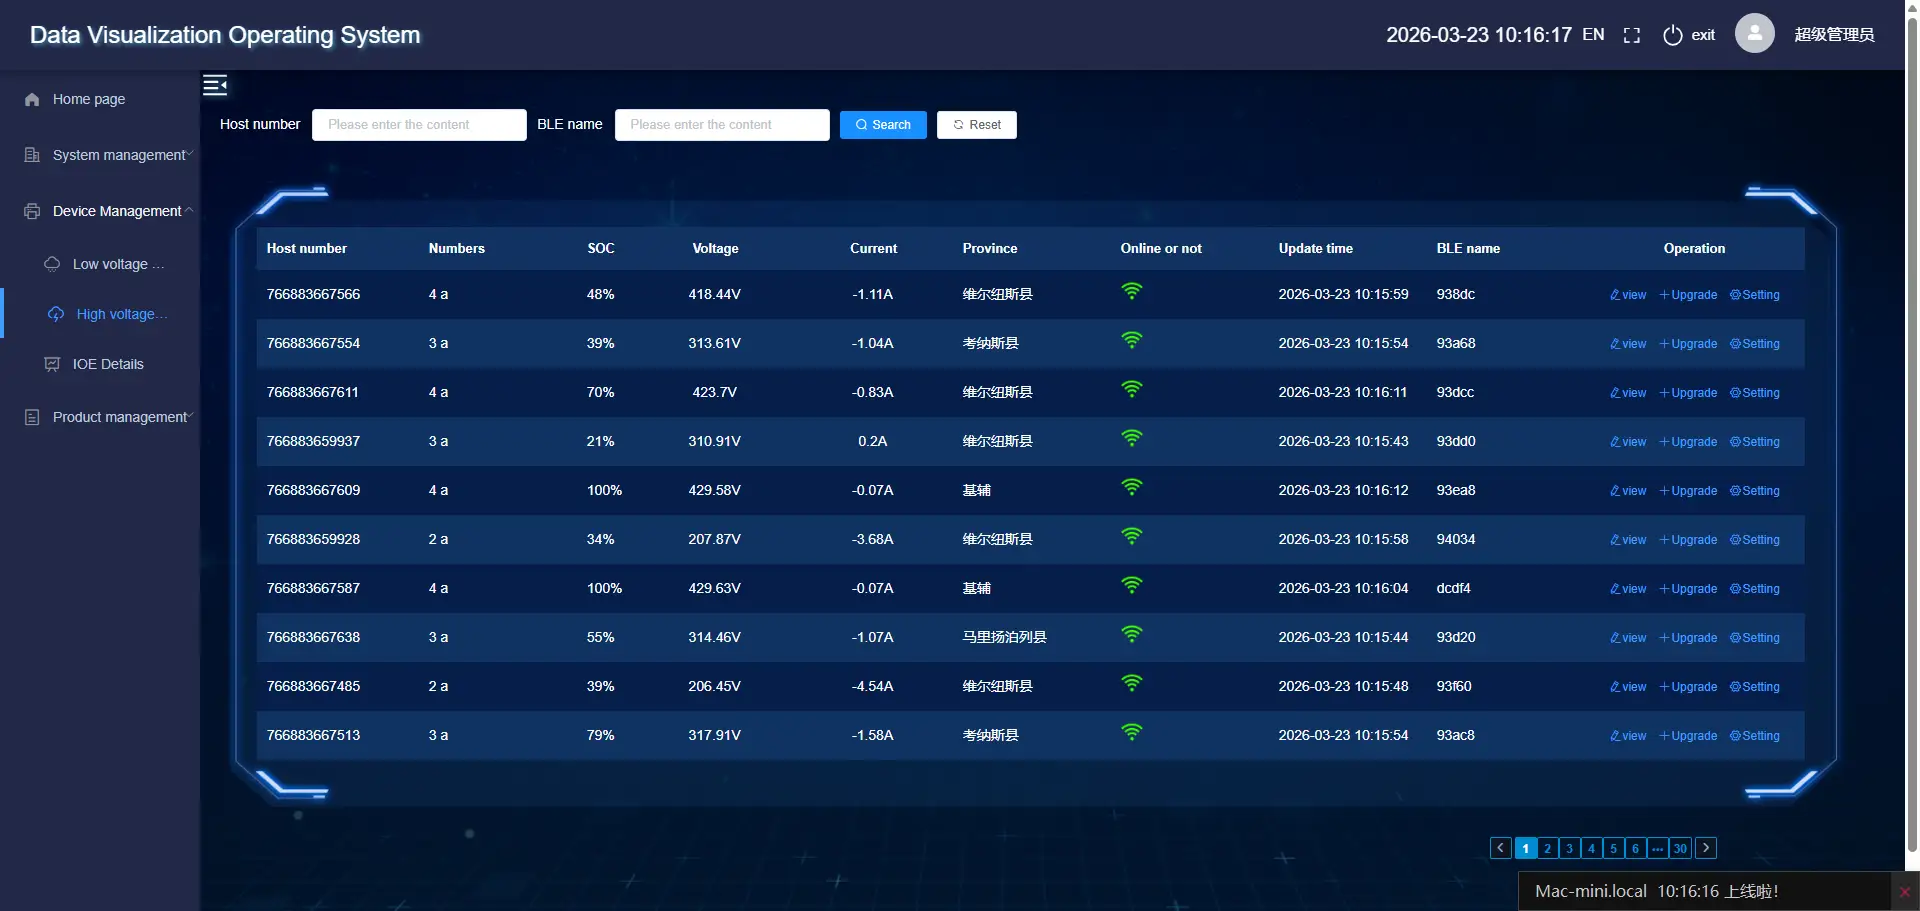1920x911 pixels.
Task: Click the IOE Details sidebar icon
Action: click(x=52, y=364)
